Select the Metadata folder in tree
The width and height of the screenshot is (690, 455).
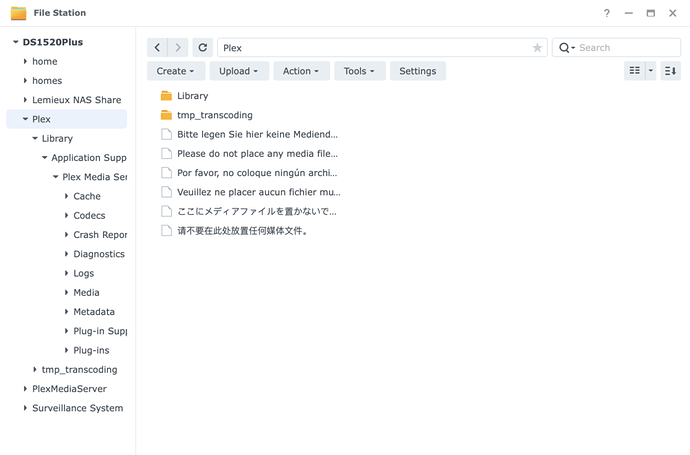tap(94, 312)
